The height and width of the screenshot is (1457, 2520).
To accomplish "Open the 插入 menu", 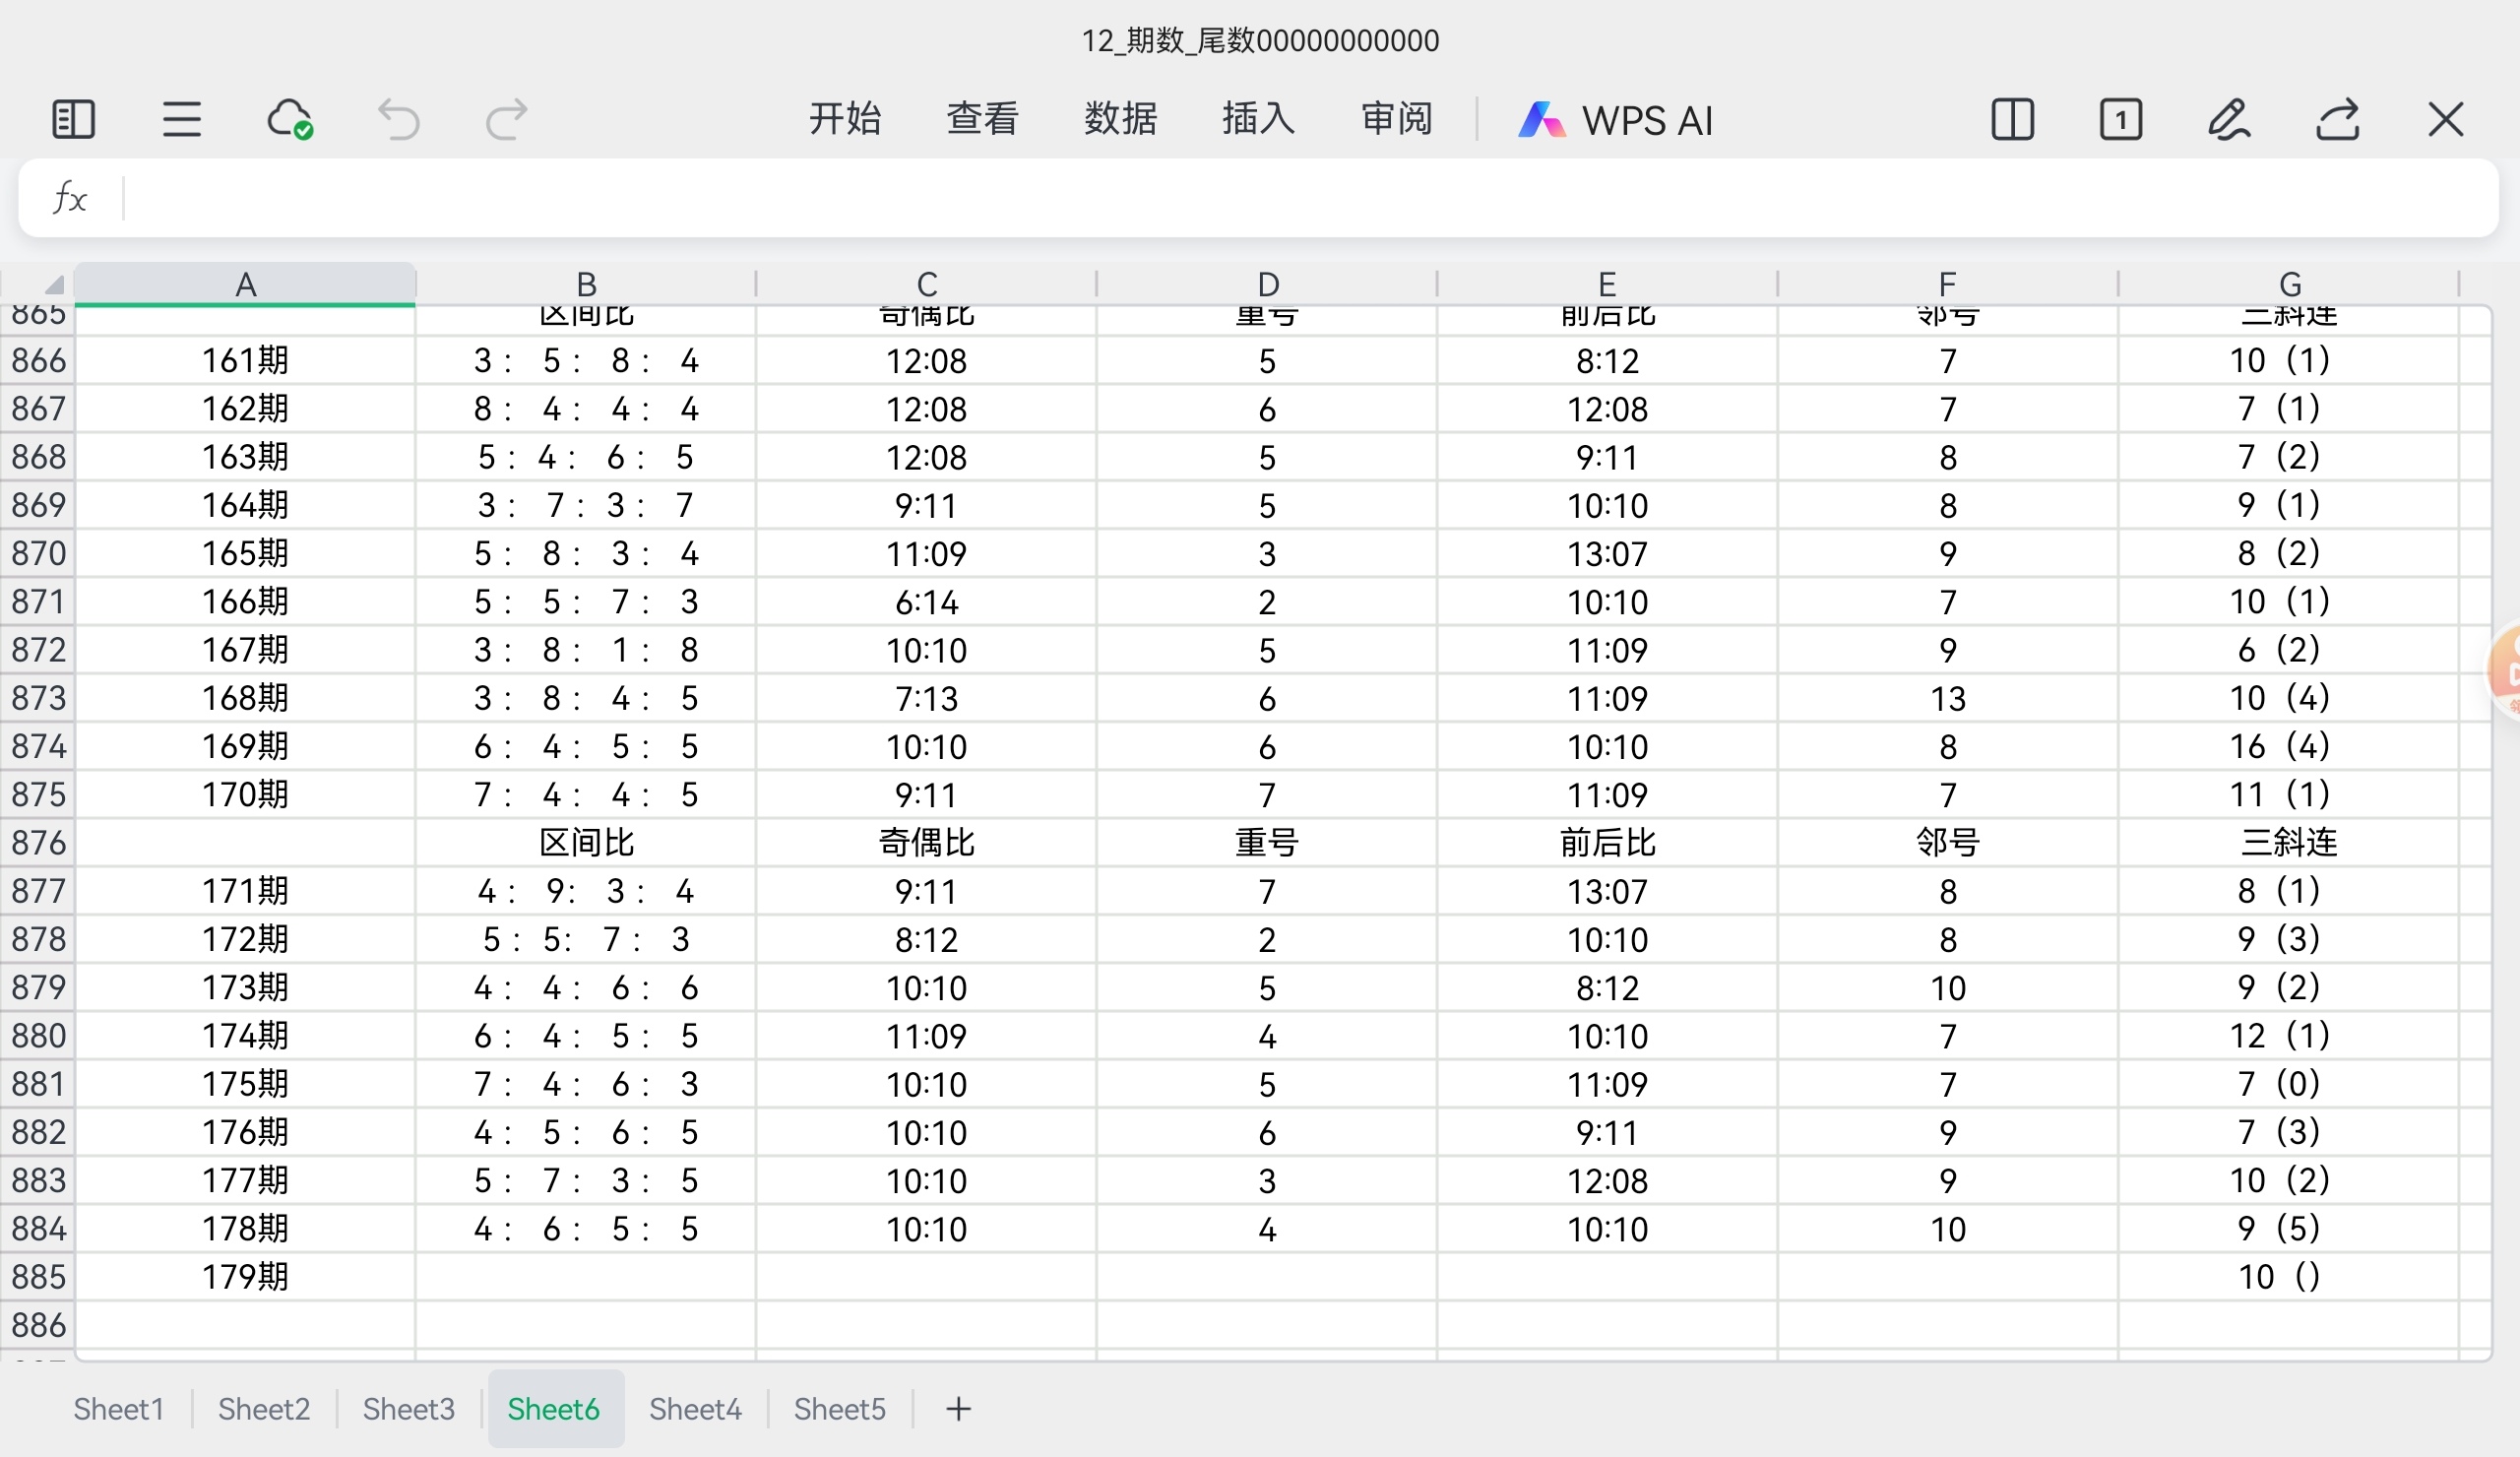I will (1258, 120).
